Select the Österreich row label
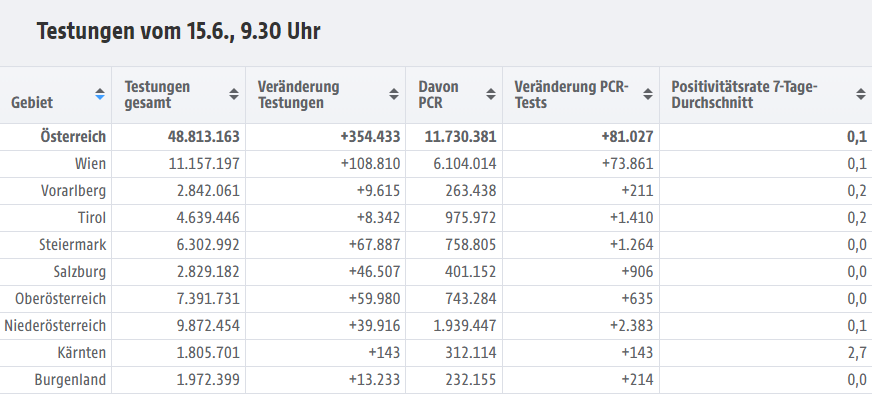The width and height of the screenshot is (872, 394). coord(73,137)
